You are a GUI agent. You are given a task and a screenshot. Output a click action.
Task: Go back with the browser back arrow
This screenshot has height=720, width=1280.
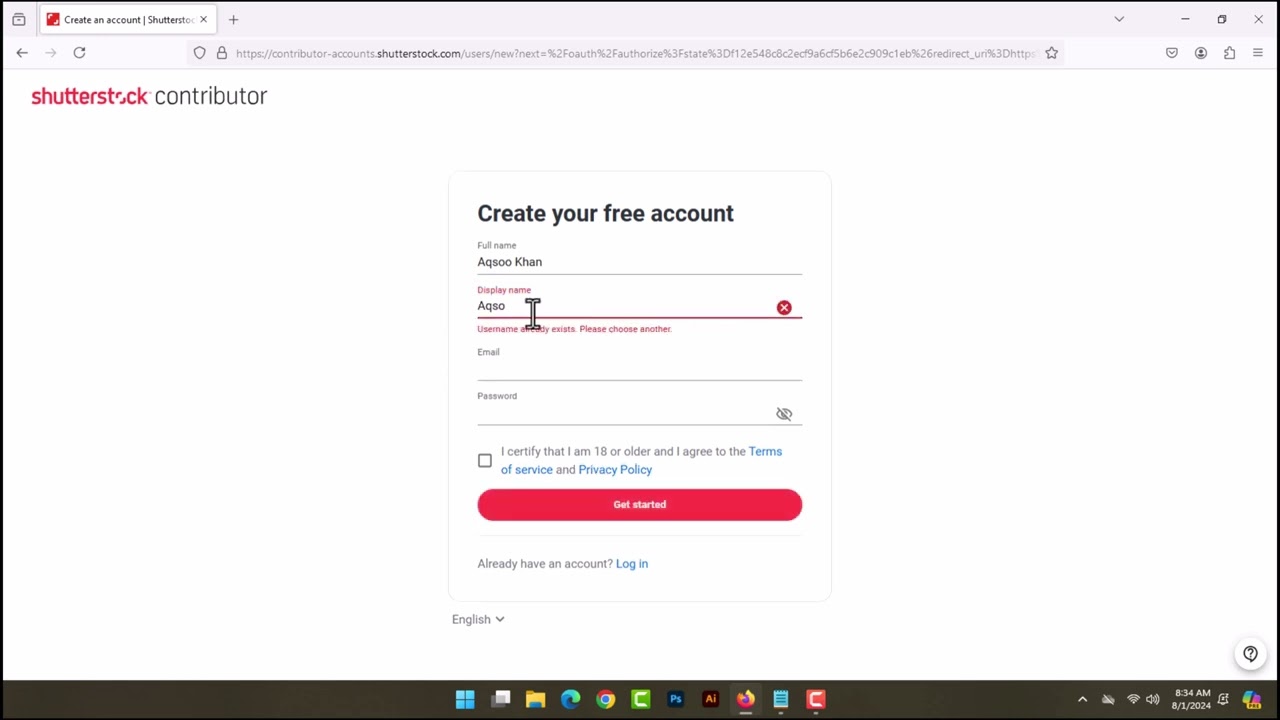(22, 53)
